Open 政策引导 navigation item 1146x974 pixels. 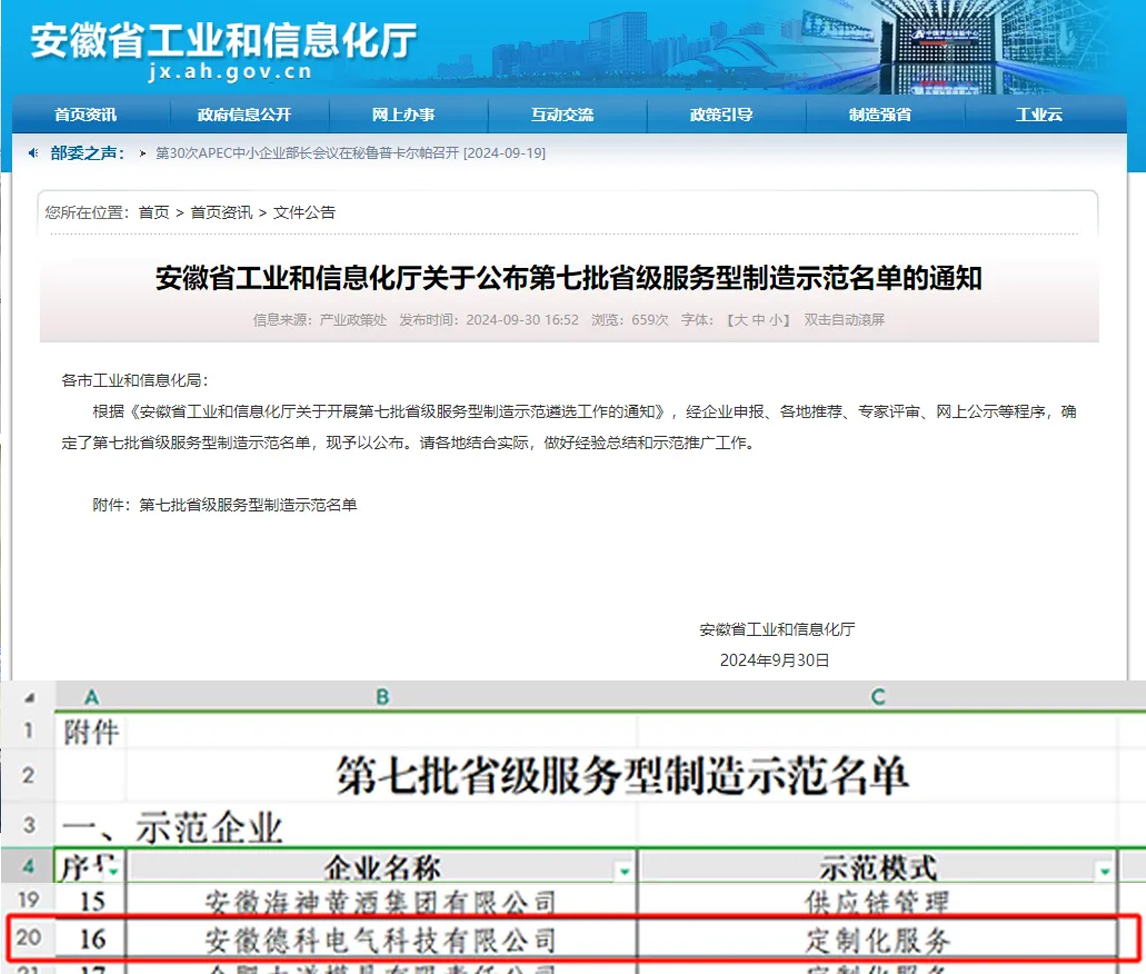[x=721, y=115]
